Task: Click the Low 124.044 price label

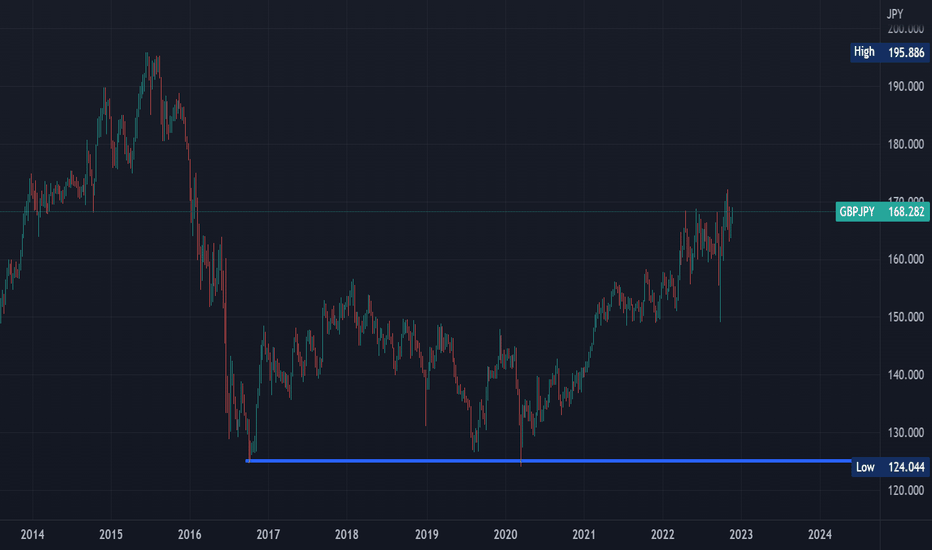Action: 890,467
